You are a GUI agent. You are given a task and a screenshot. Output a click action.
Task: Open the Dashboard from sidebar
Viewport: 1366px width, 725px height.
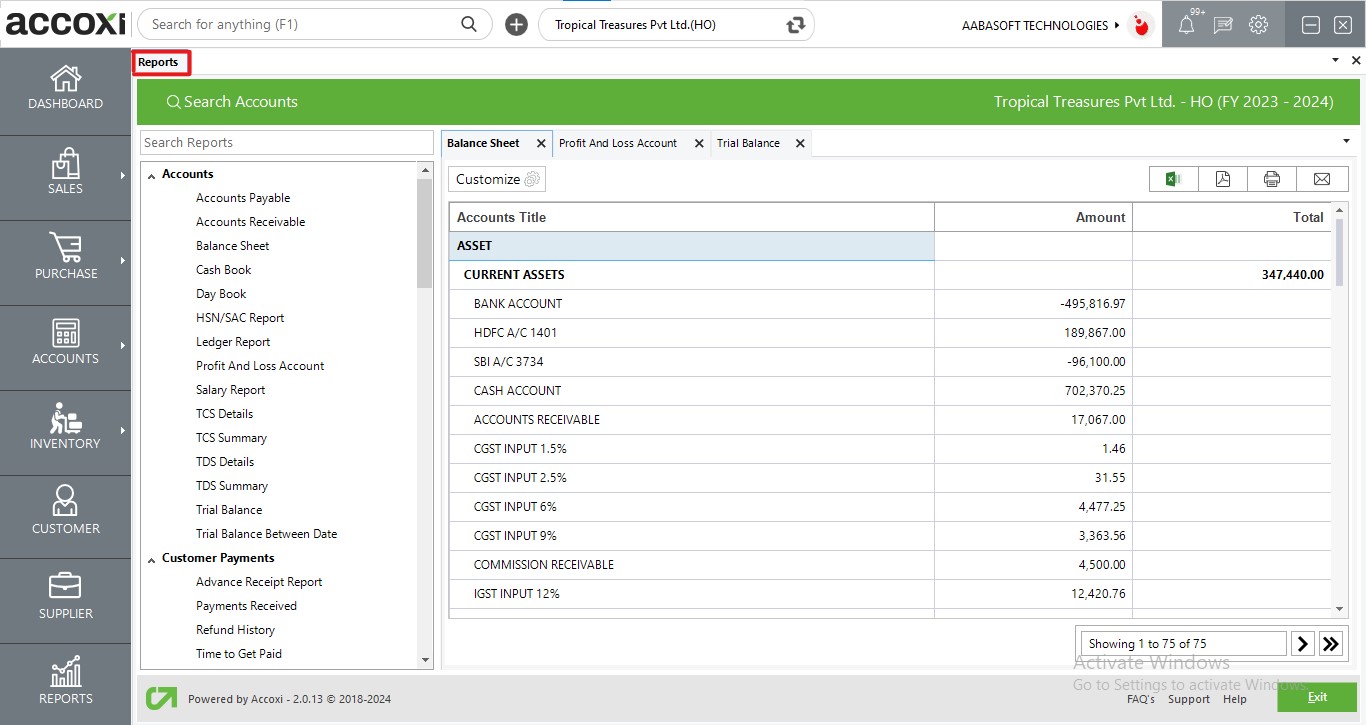click(x=65, y=88)
